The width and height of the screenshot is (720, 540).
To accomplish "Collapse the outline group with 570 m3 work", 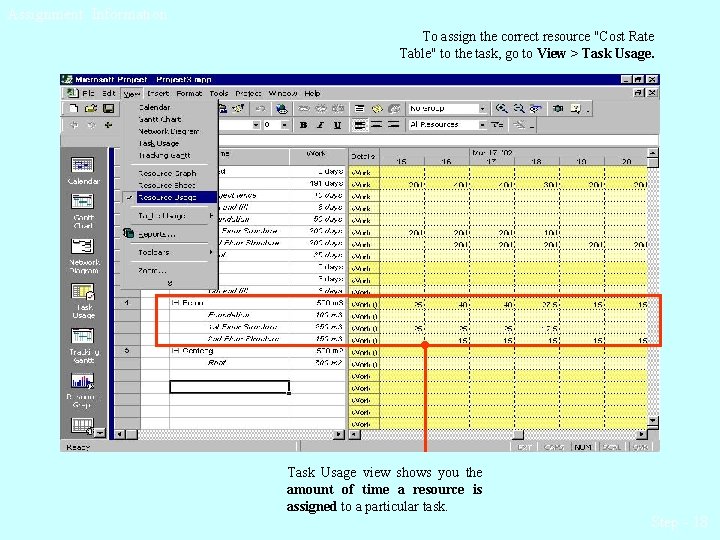I will [175, 303].
